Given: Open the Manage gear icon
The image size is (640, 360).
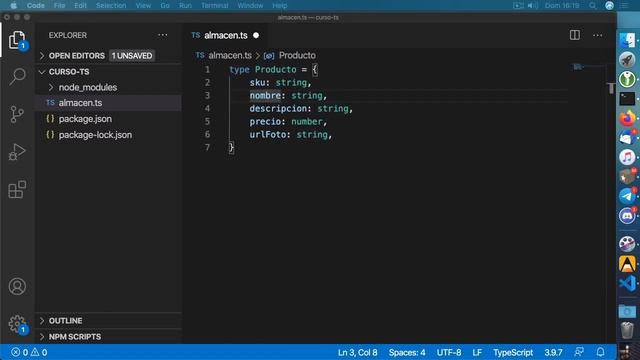Looking at the screenshot, I should tap(17, 324).
